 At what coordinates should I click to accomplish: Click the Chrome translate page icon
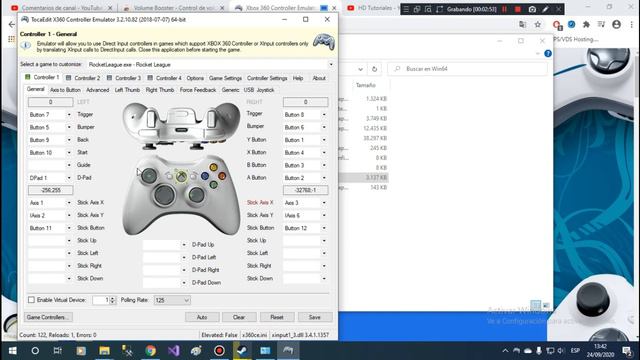pyautogui.click(x=522, y=24)
